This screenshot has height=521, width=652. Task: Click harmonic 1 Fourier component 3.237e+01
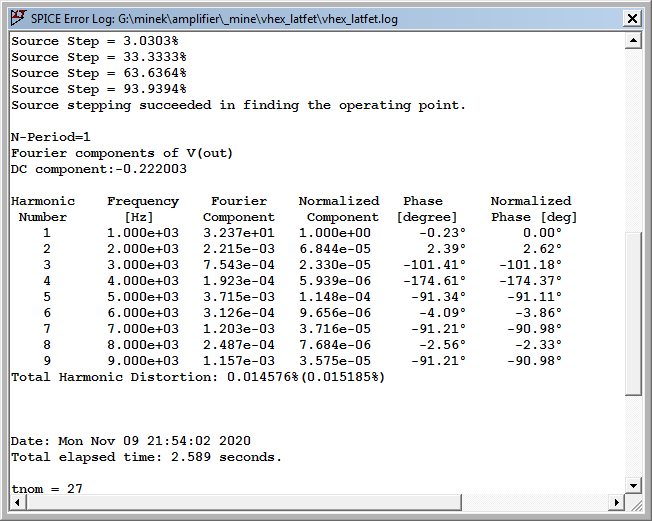239,233
